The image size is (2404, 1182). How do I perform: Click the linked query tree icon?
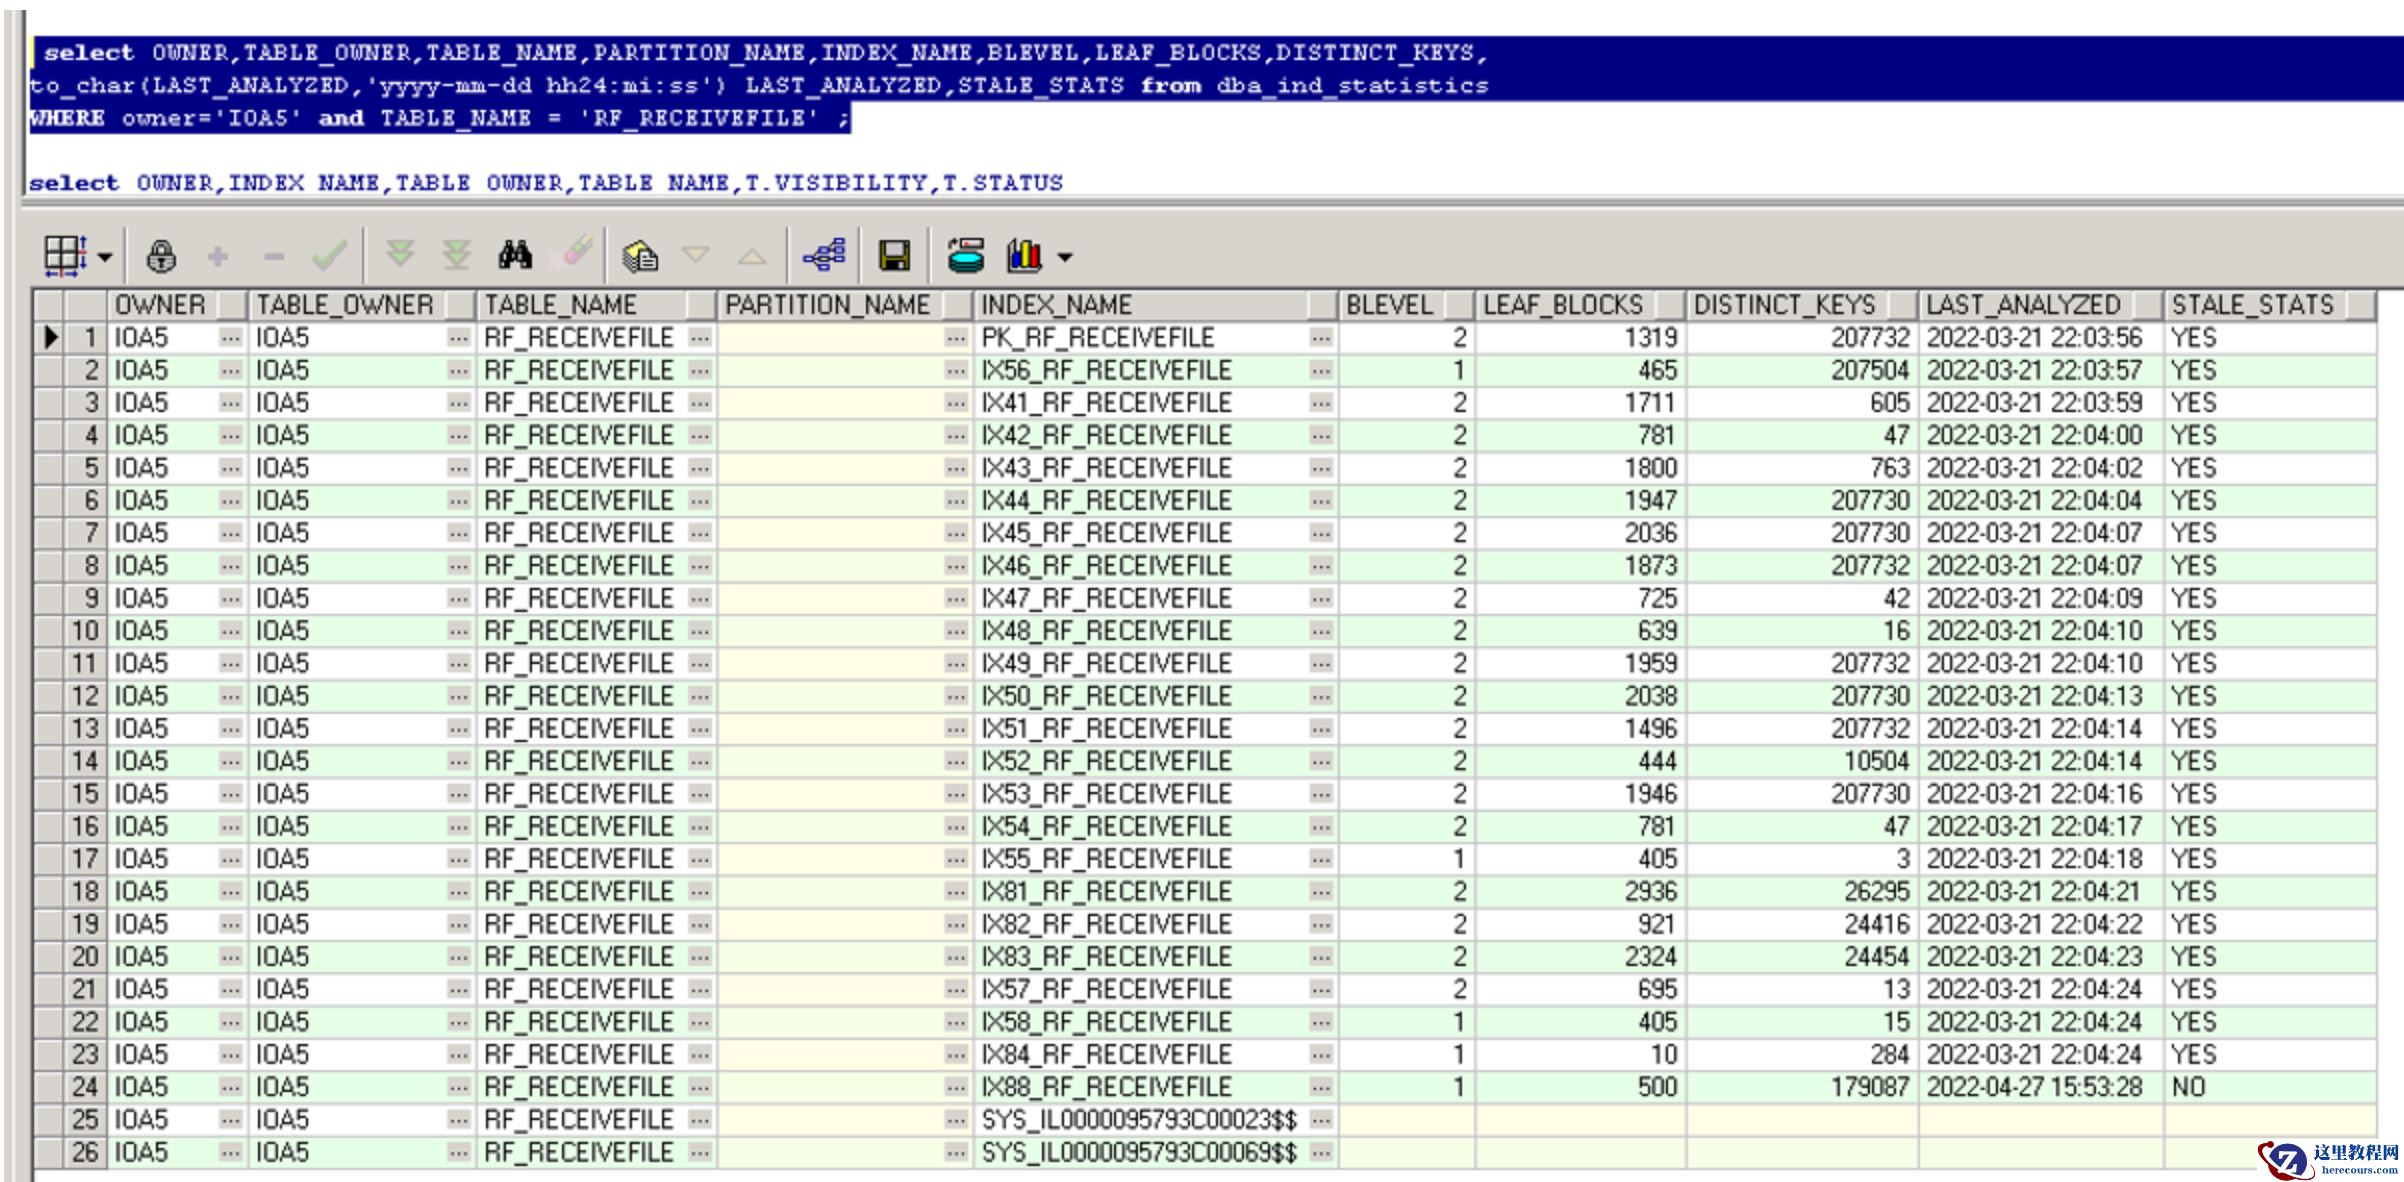[x=825, y=256]
